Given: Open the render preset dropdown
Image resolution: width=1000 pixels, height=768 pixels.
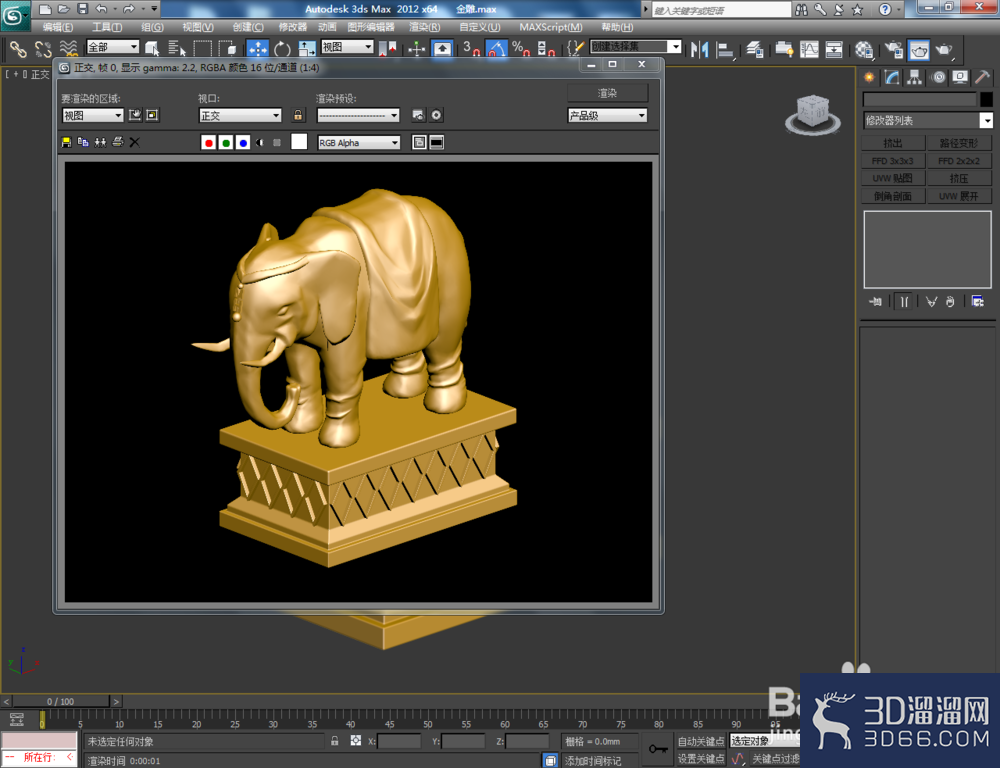Looking at the screenshot, I should [358, 115].
